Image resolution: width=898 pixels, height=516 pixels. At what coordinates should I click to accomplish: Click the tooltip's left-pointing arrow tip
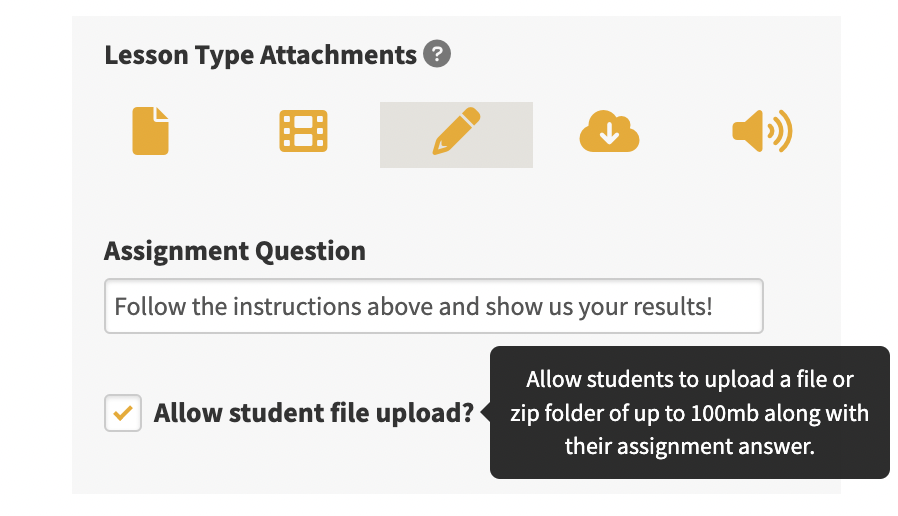pos(484,412)
